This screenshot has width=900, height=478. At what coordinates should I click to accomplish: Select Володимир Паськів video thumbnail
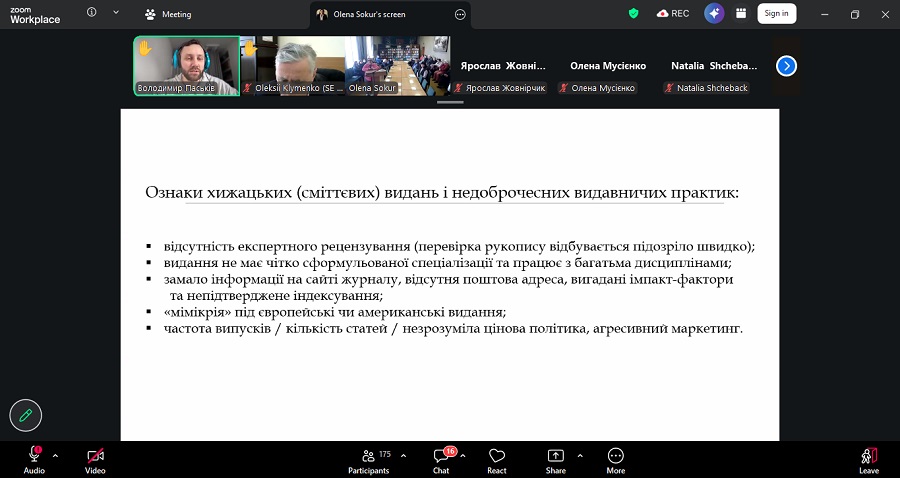187,66
